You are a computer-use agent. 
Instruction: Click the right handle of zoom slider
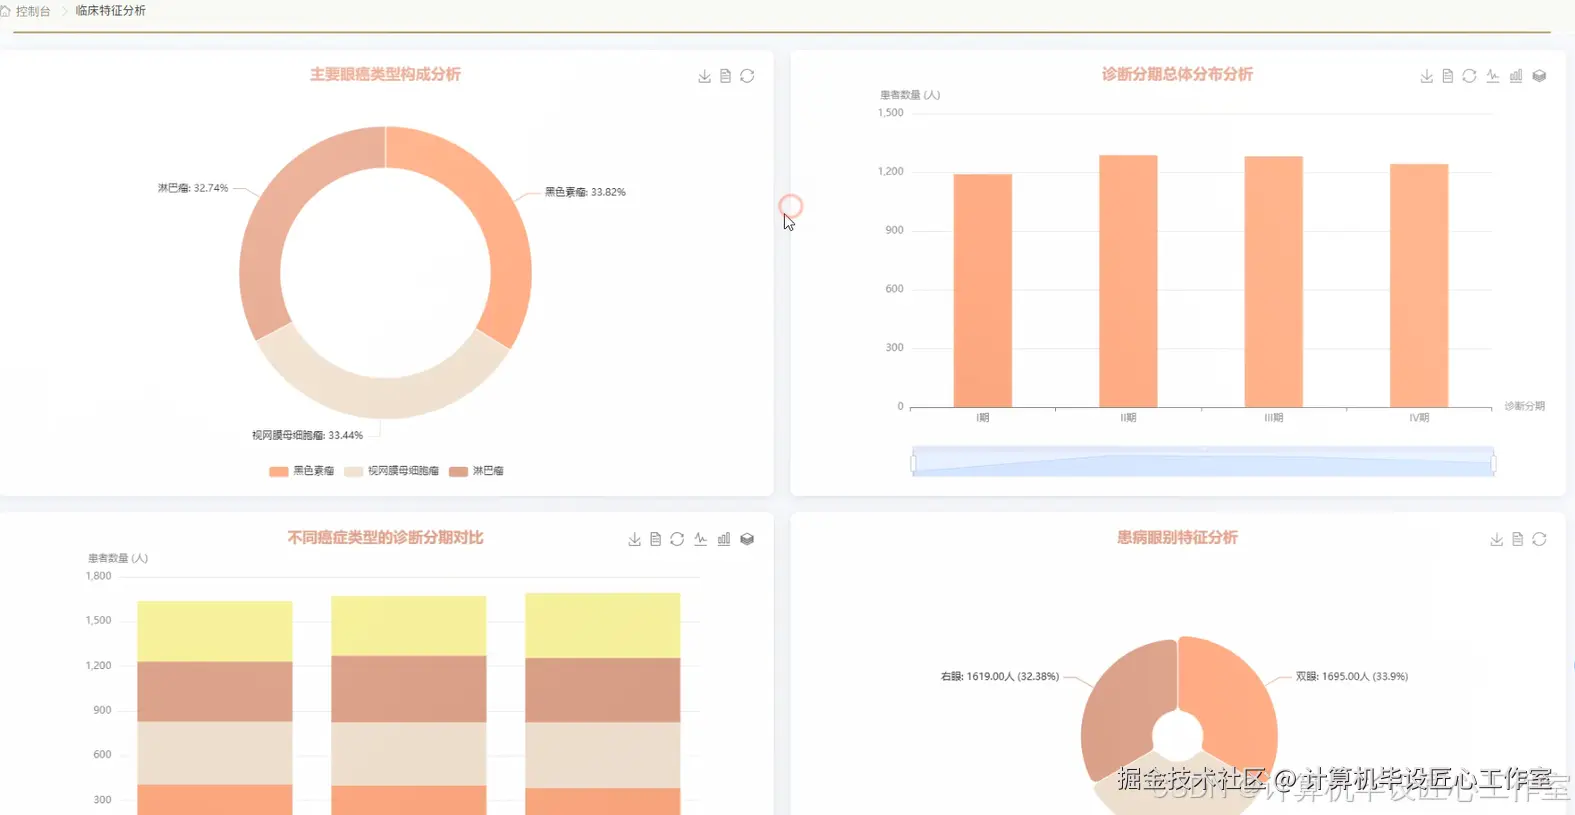[x=1493, y=463]
